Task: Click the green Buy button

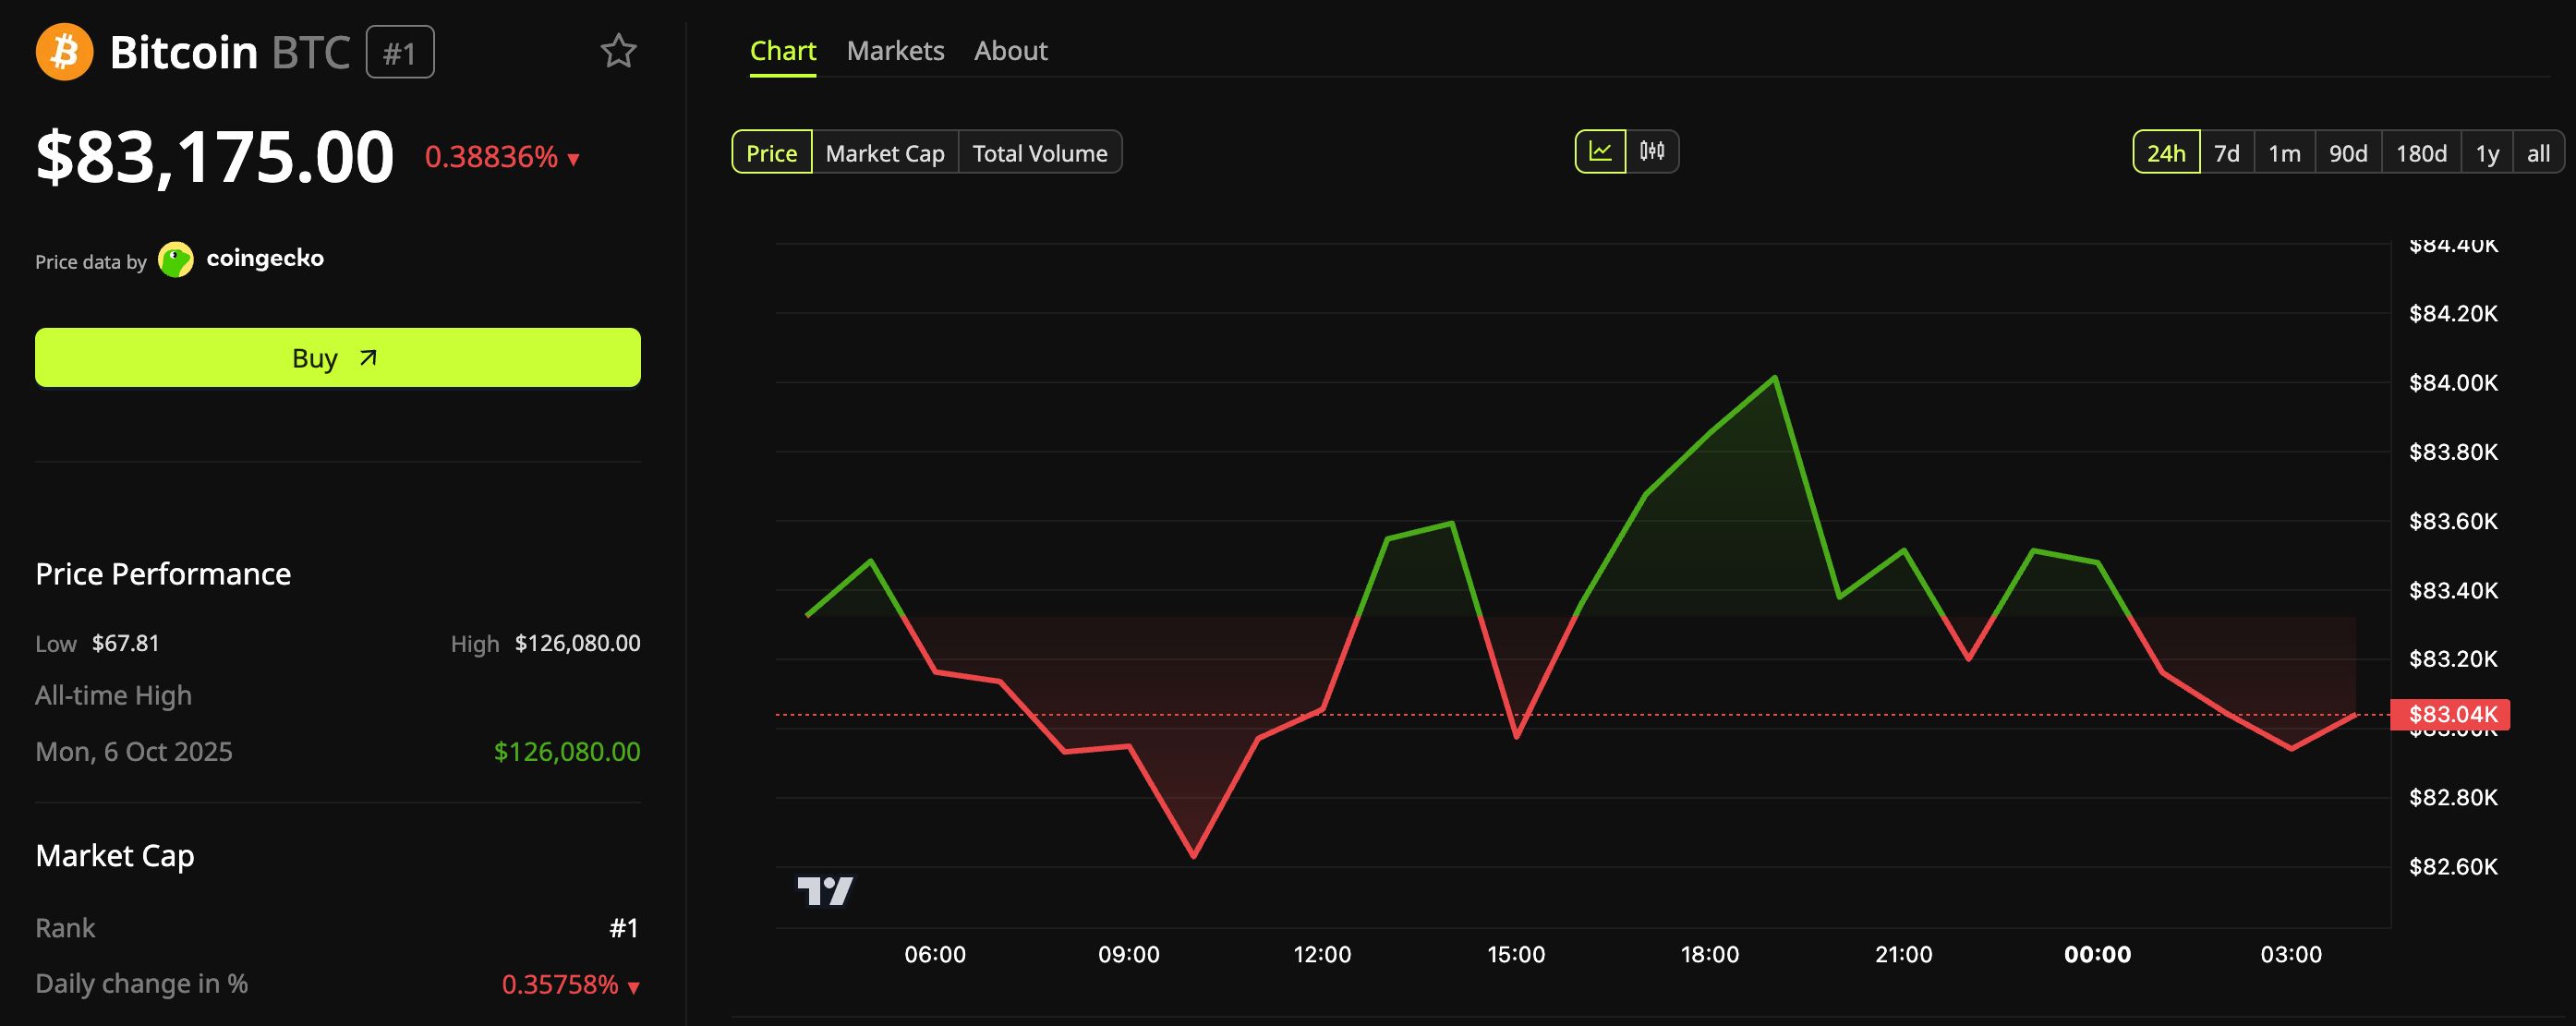Action: tap(338, 357)
